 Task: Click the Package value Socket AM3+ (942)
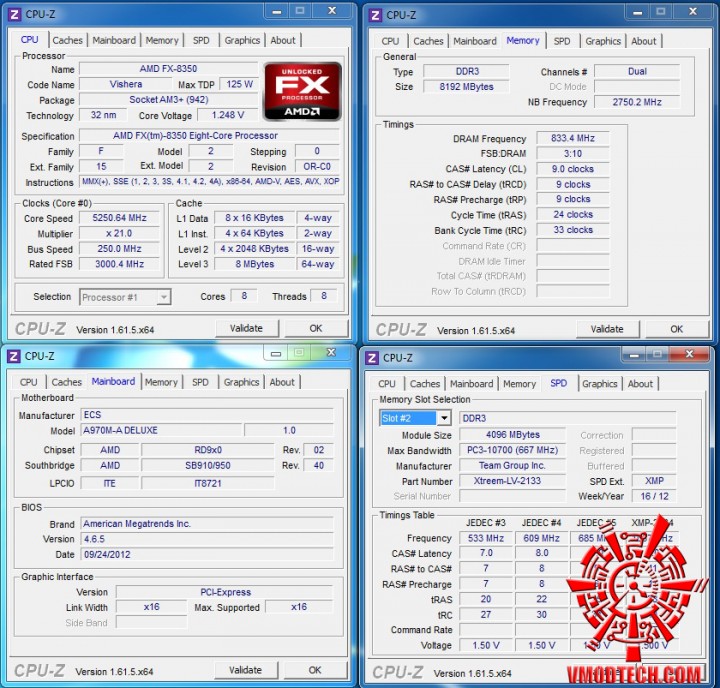coord(169,100)
